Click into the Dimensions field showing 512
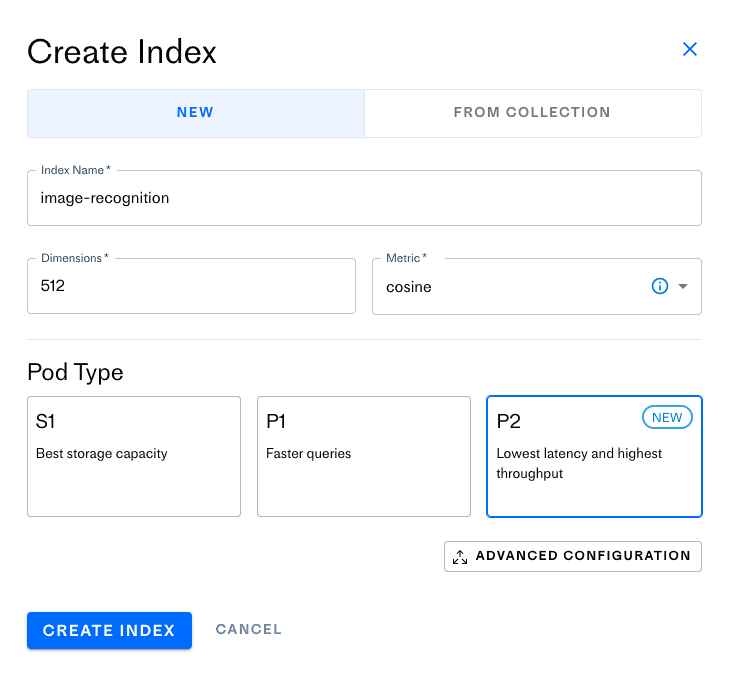This screenshot has width=732, height=692. [x=191, y=286]
